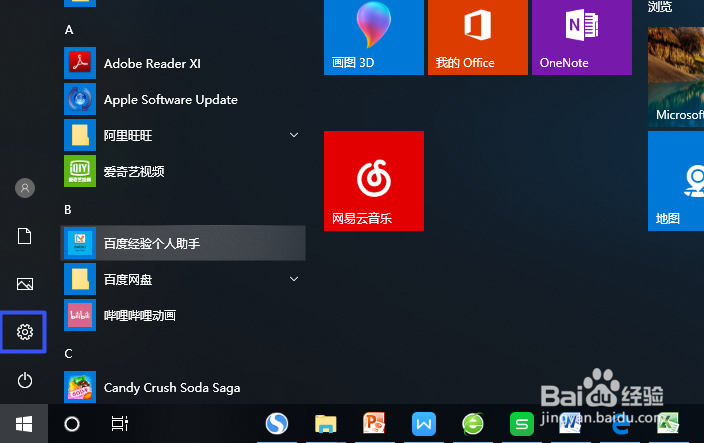Click the letter A section header
Screen dimensions: 704x443
click(69, 30)
